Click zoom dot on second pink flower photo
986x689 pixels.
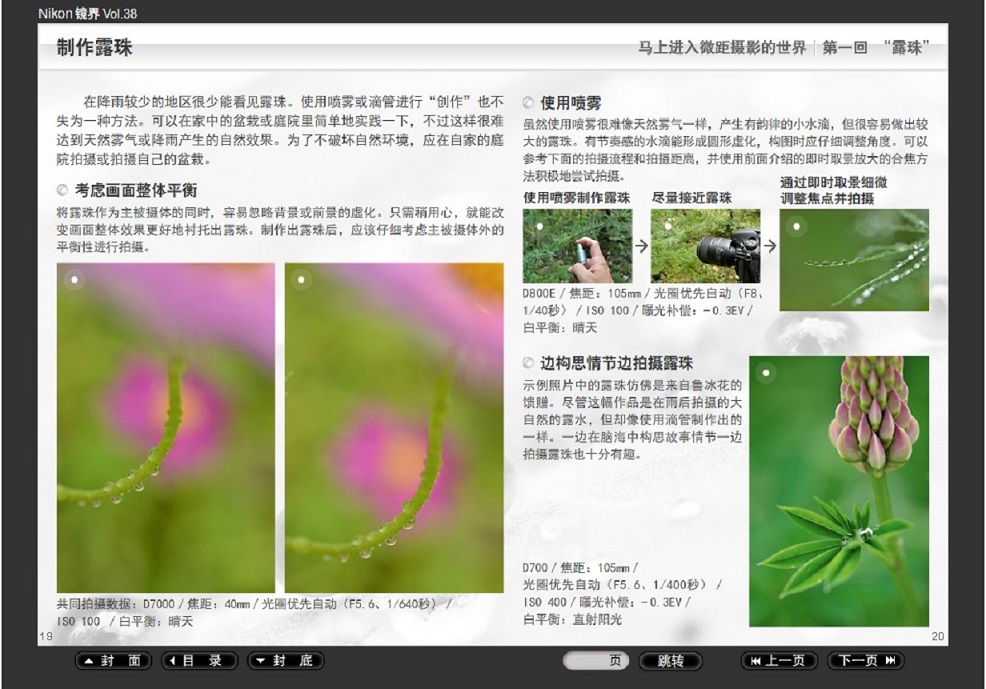(x=302, y=280)
